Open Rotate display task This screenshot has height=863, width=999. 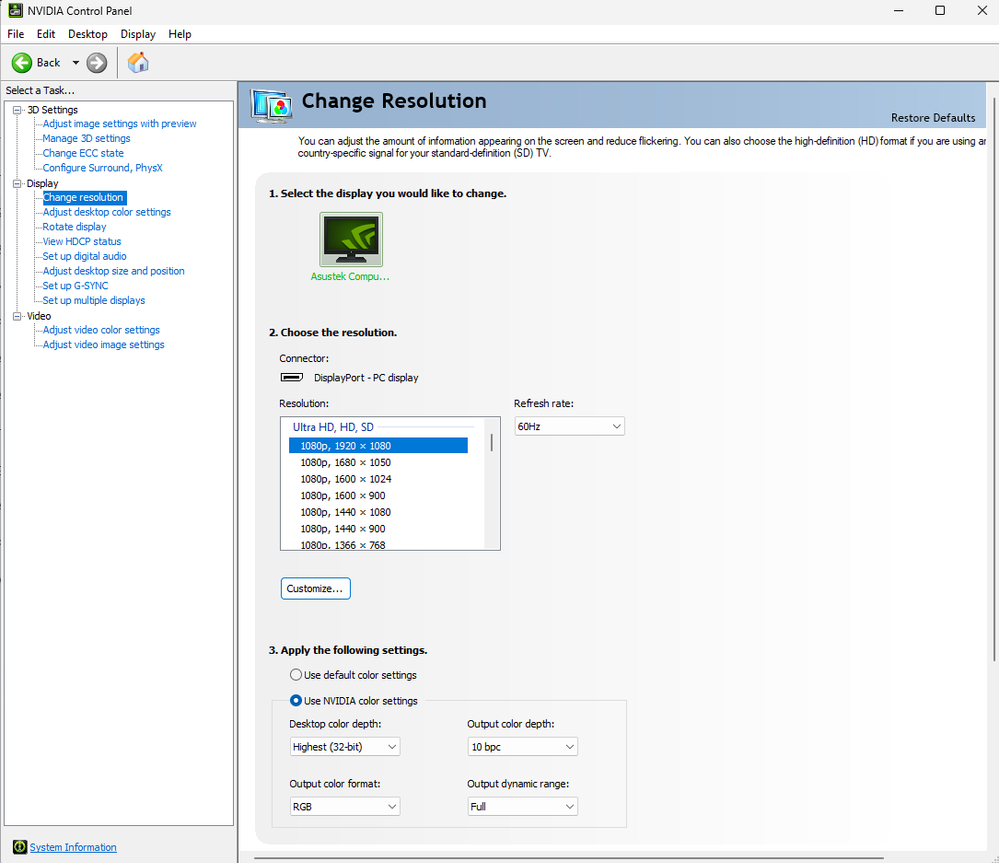click(74, 227)
